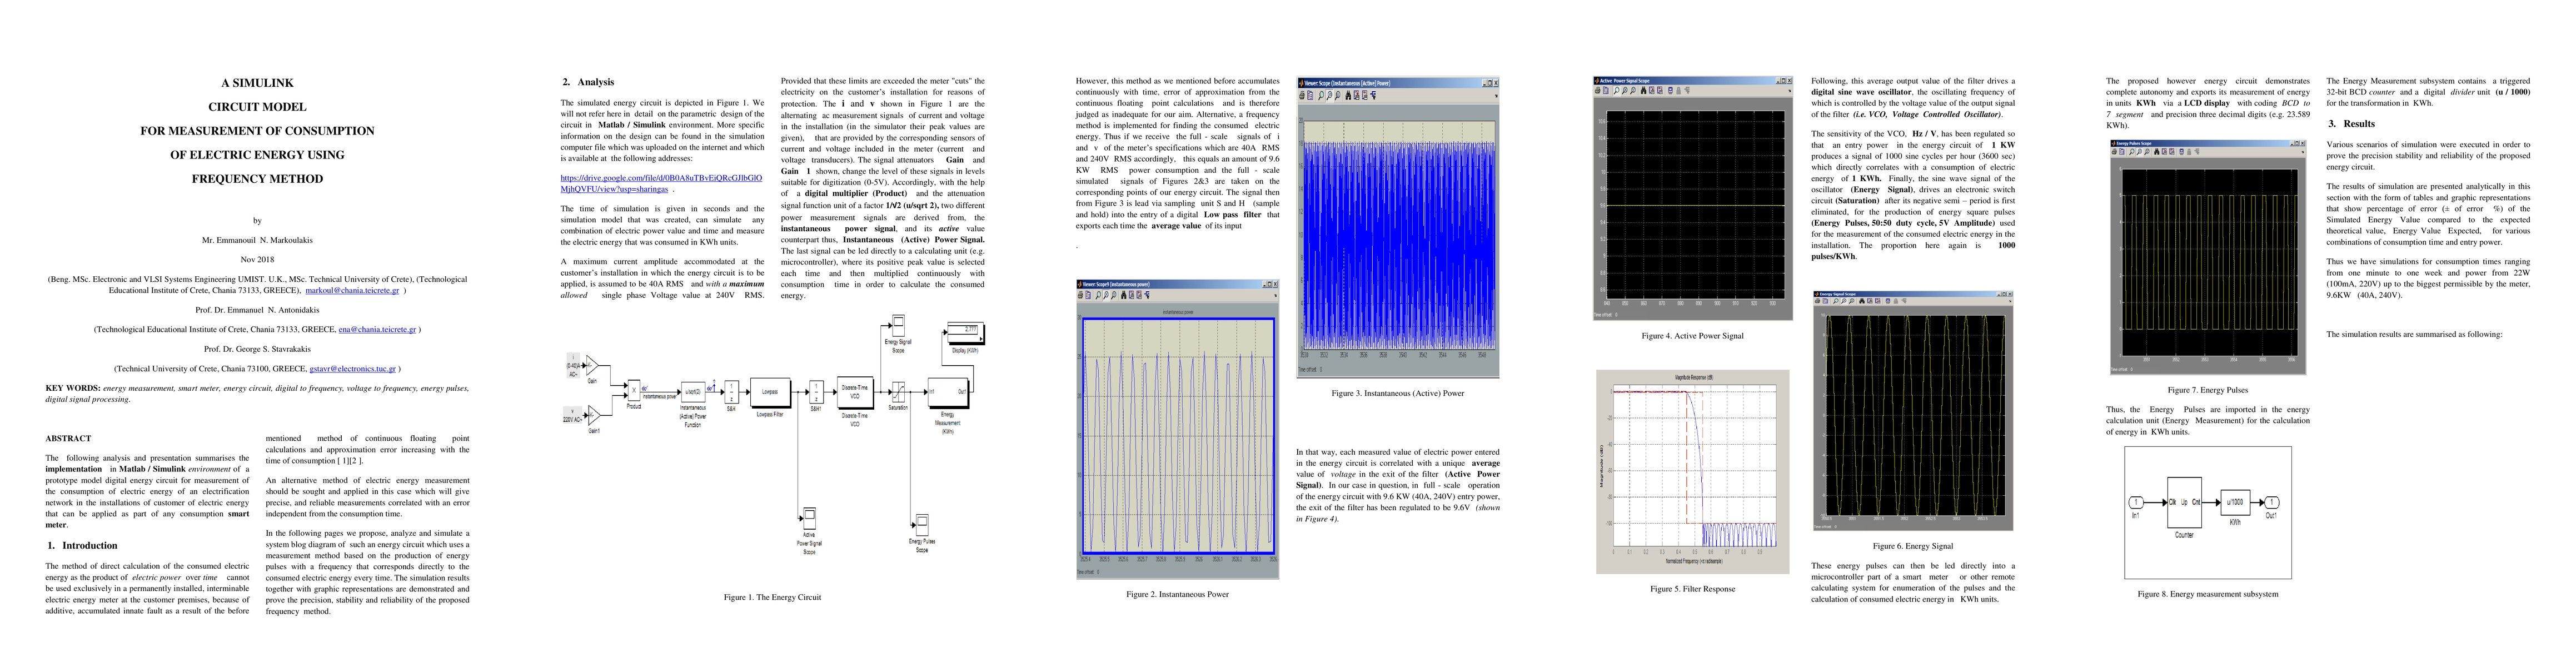Click the print icon in Instantaneous [Active] Power viewer
2576x667 pixels.
tap(1303, 95)
